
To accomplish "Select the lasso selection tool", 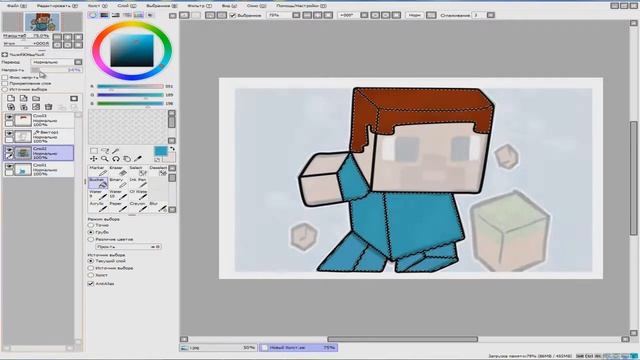I will click(x=105, y=151).
